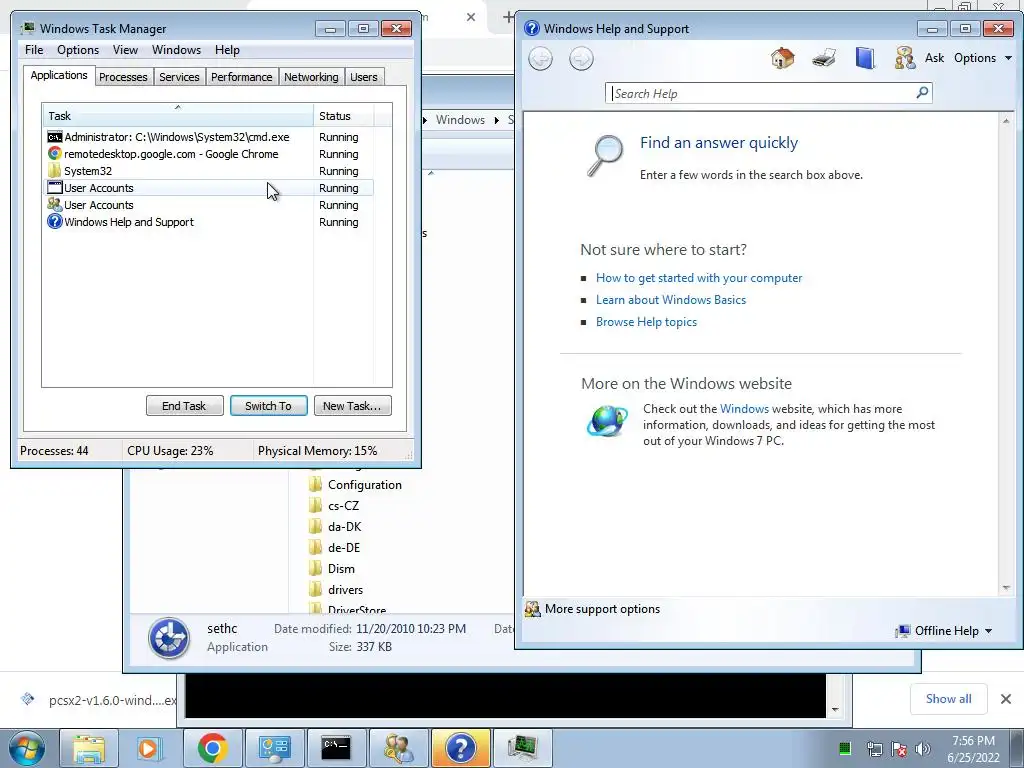This screenshot has height=768, width=1024.
Task: Open the Browse Help topics link
Action: (646, 322)
